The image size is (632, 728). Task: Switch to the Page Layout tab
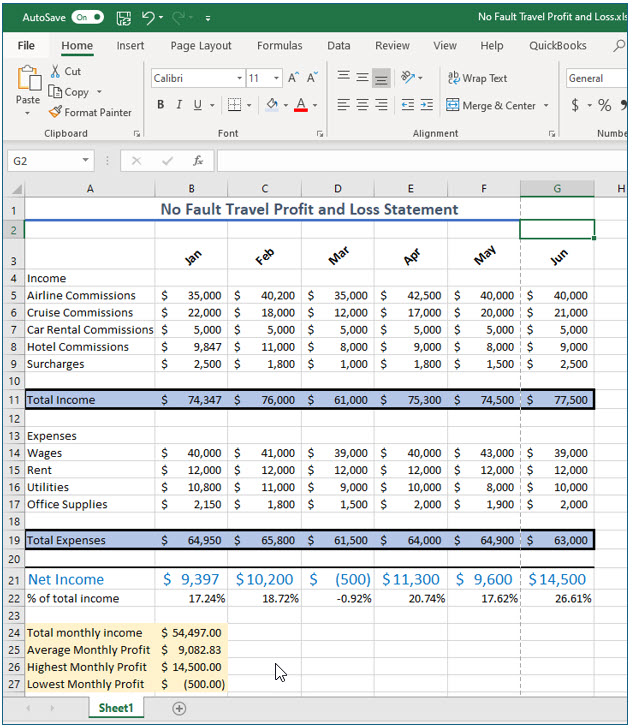[x=201, y=46]
